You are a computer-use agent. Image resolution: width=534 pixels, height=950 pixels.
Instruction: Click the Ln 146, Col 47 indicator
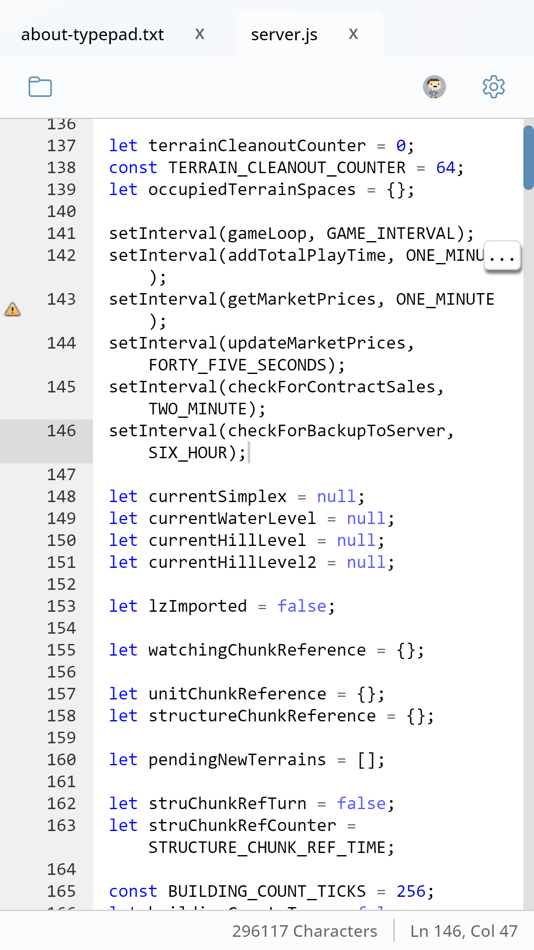click(464, 931)
